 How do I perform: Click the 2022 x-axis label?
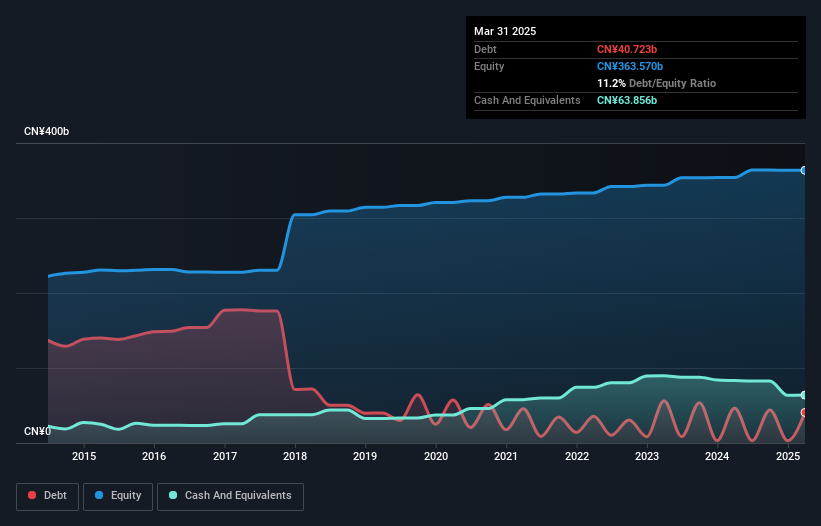(576, 456)
